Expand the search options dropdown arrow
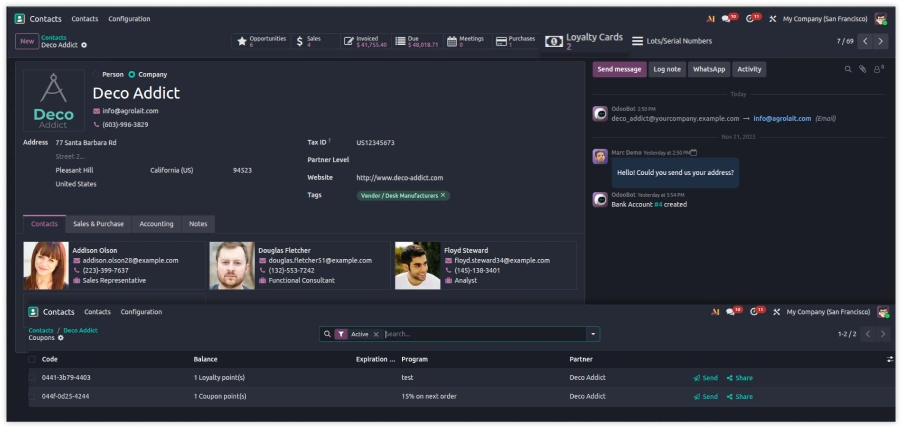Viewport: 902px width, 429px height. click(x=594, y=334)
